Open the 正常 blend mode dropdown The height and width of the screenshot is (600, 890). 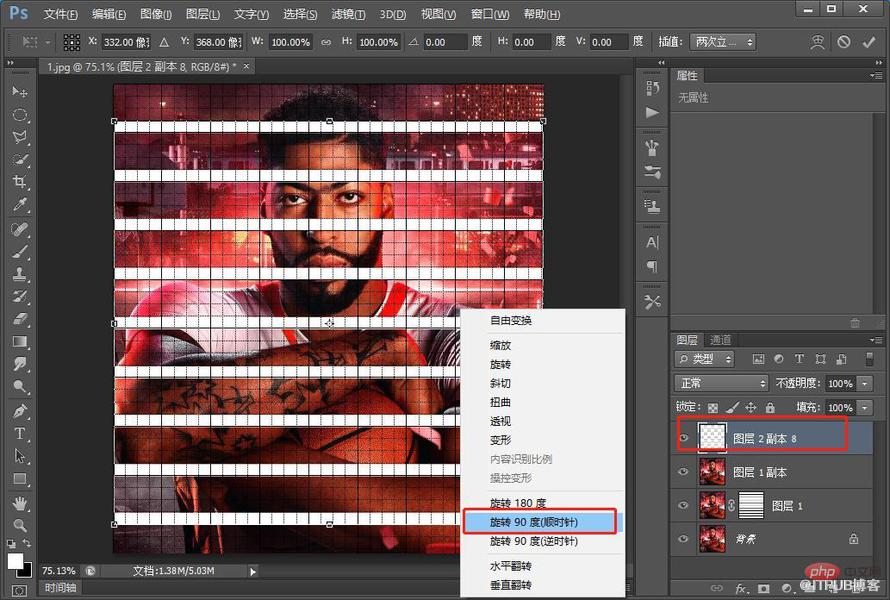[x=721, y=383]
